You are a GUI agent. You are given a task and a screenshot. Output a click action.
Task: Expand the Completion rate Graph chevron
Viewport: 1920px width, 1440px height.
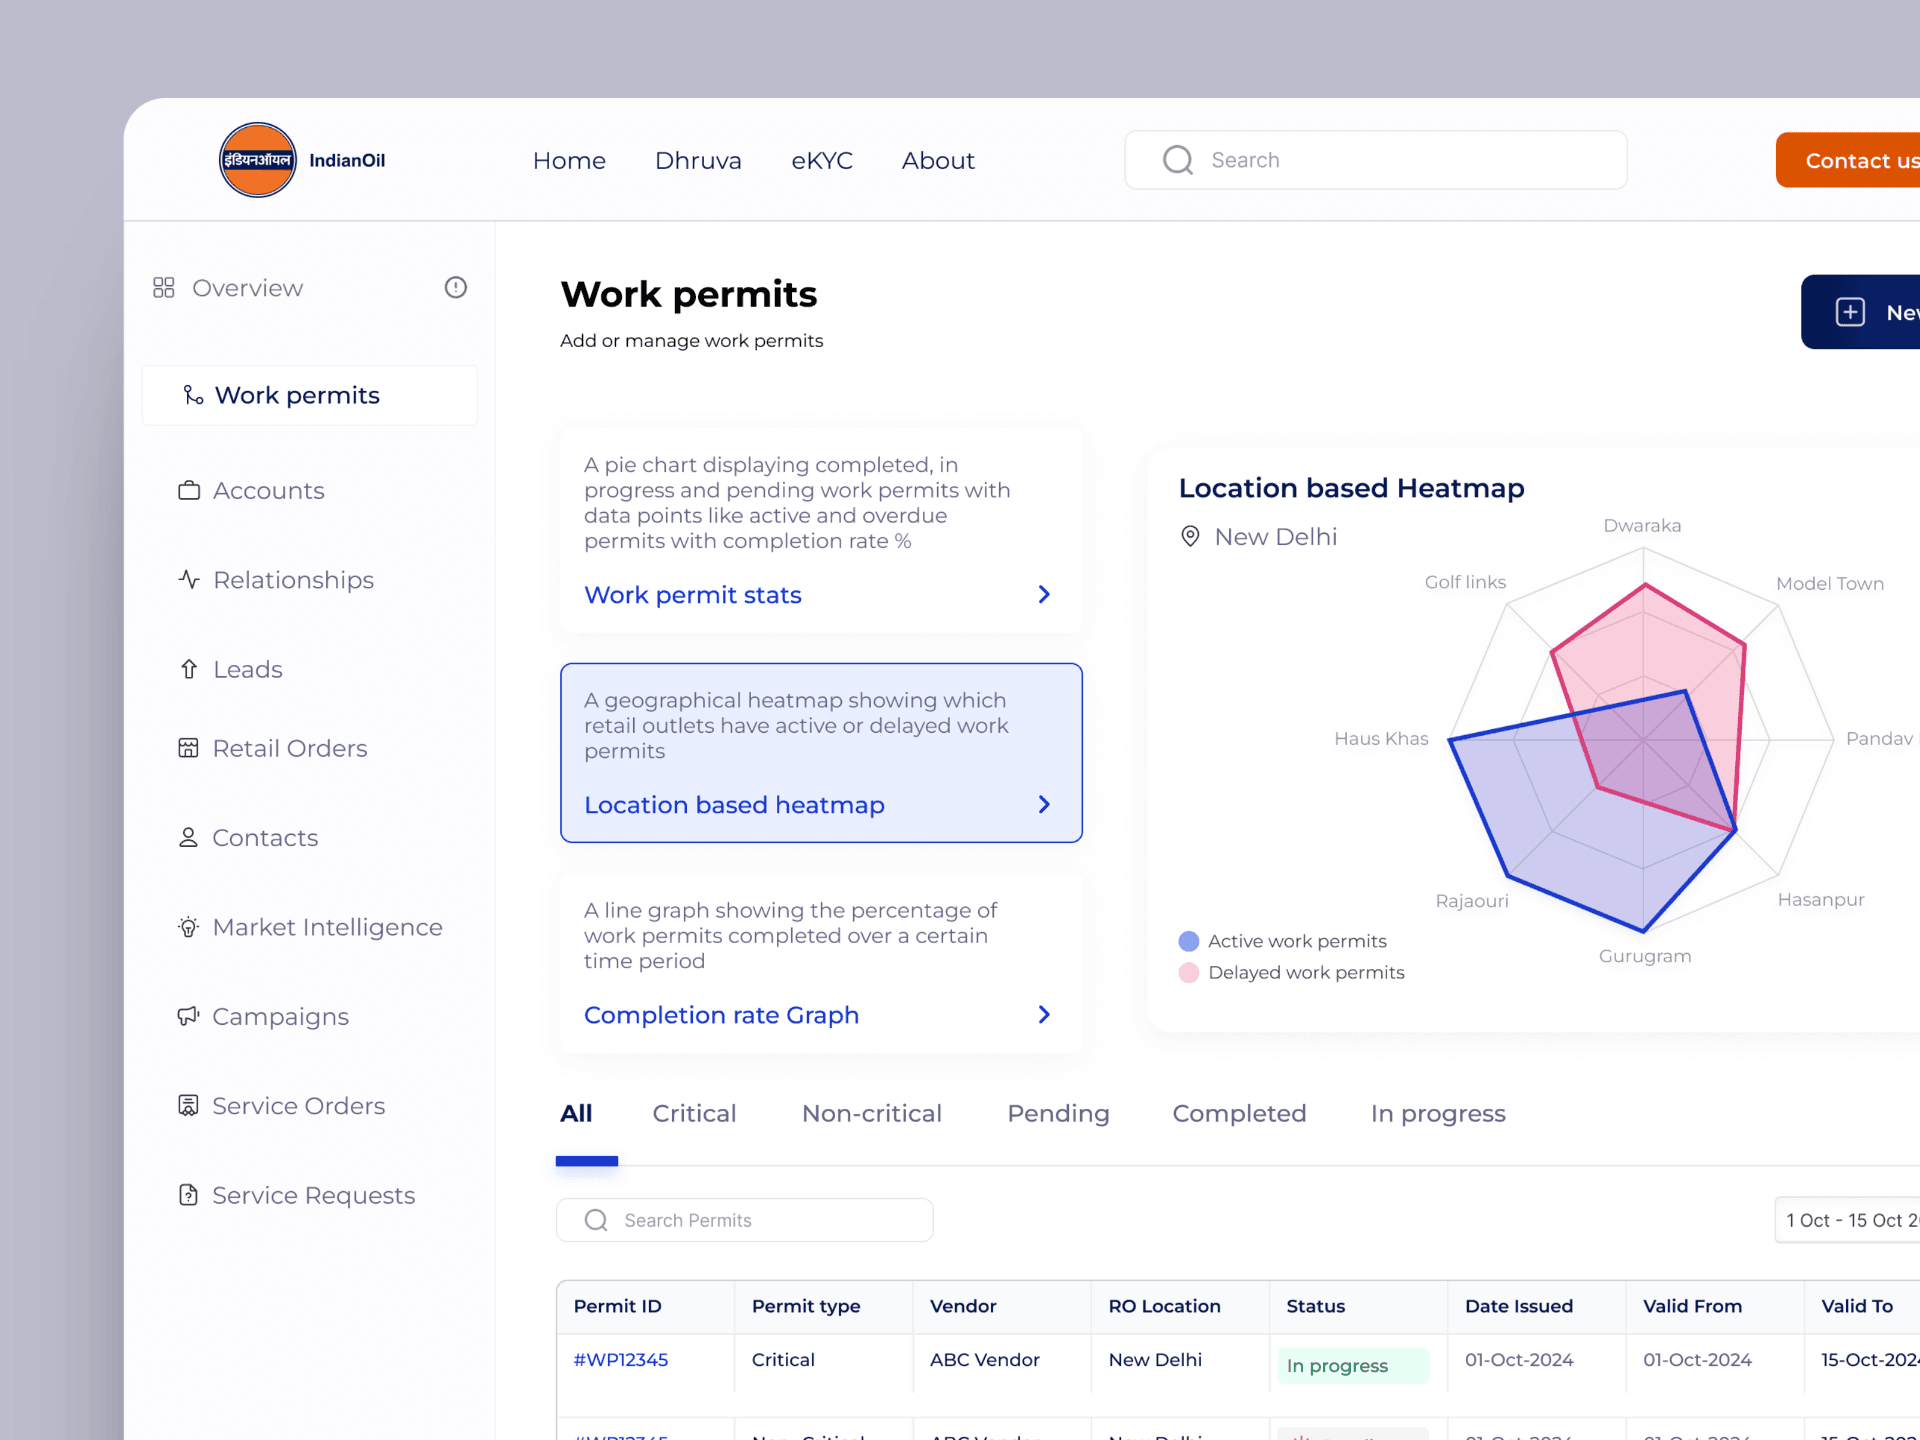click(x=1044, y=1015)
